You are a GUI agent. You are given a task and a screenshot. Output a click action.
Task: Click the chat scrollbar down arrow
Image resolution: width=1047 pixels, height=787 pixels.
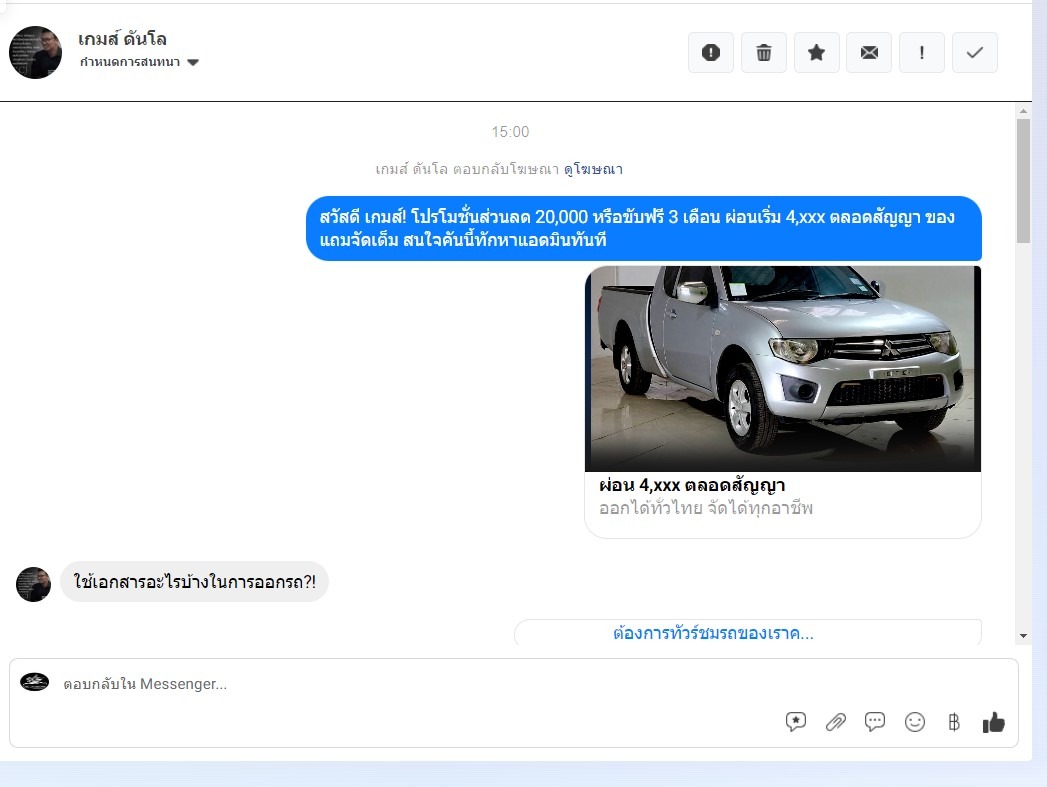pyautogui.click(x=1023, y=635)
